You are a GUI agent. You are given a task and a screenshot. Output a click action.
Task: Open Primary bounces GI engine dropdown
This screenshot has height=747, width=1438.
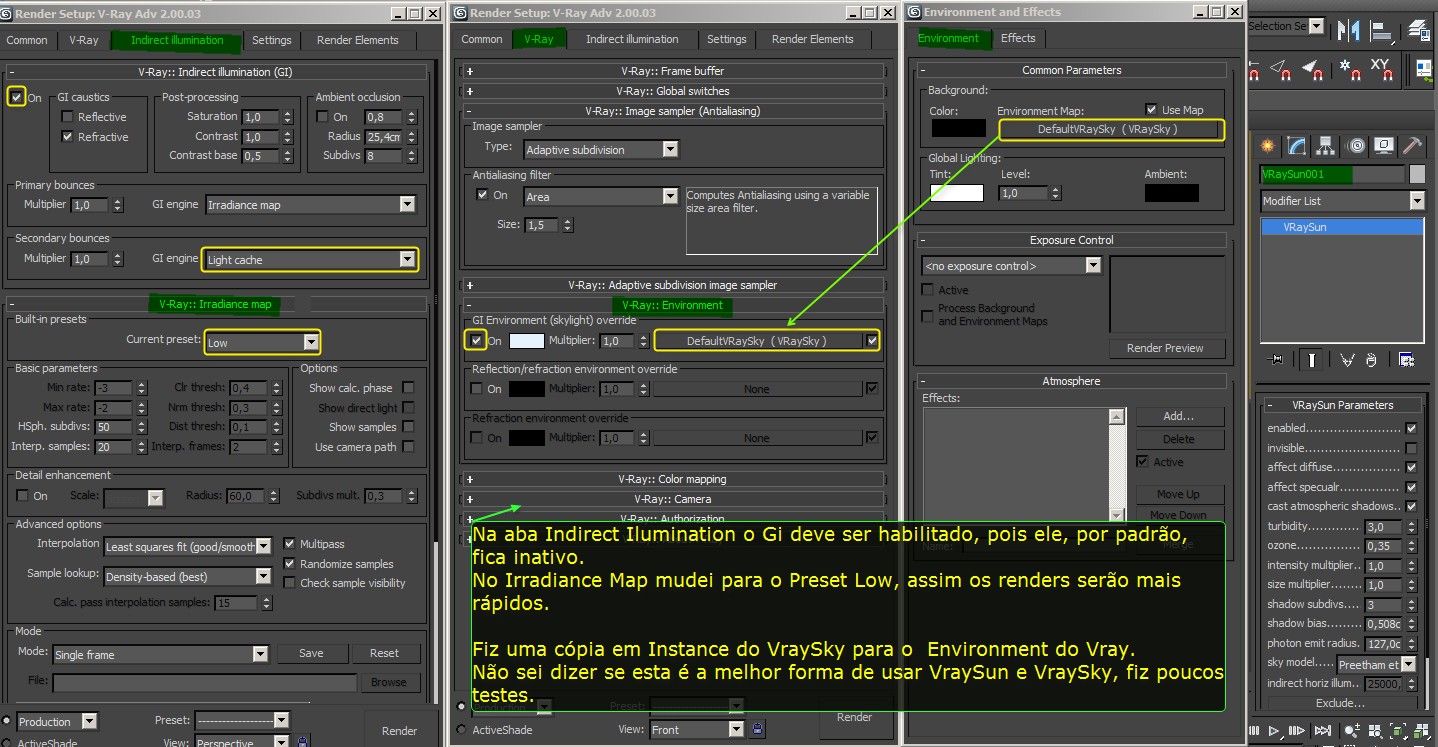click(x=310, y=204)
